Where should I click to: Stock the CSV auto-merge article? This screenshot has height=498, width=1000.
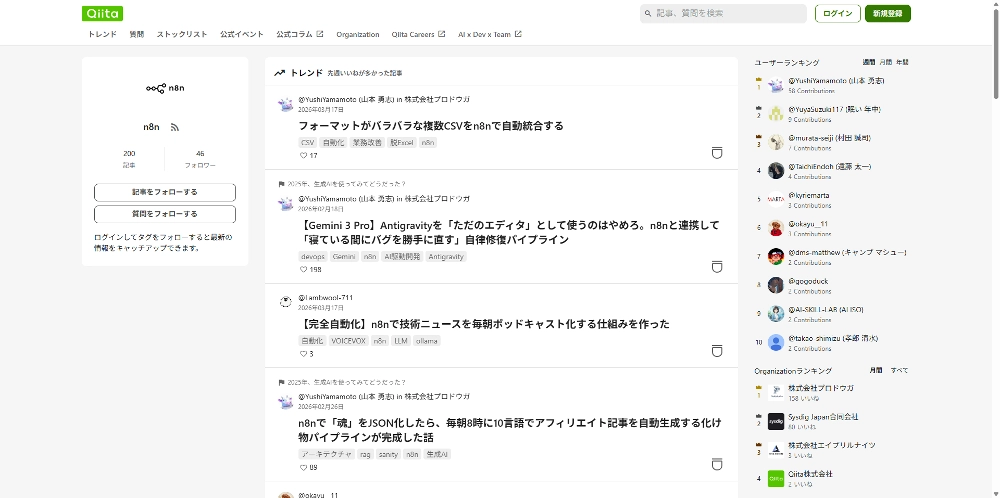coord(716,153)
